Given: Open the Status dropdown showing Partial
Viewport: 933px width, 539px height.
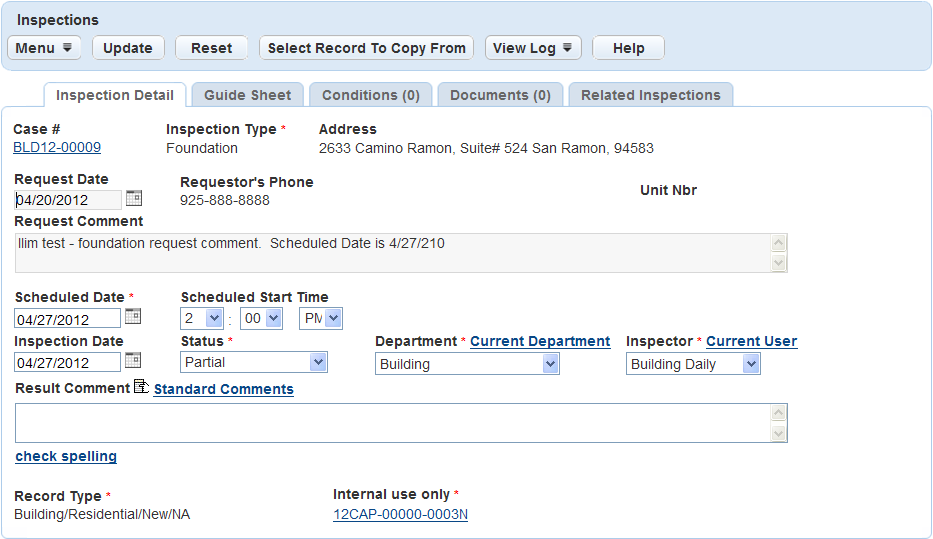Looking at the screenshot, I should (x=254, y=362).
